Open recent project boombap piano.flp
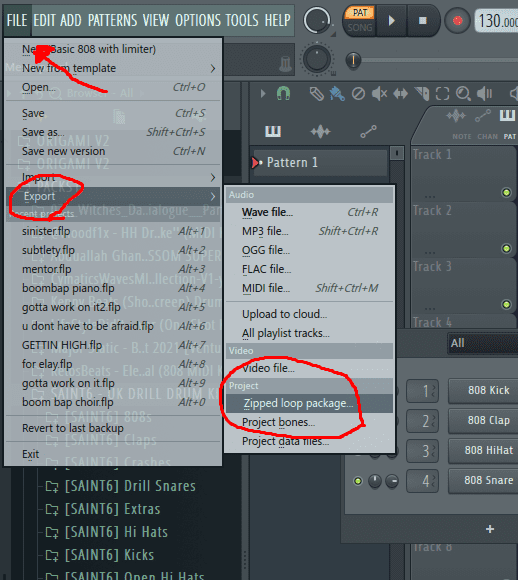518x580 pixels. [x=113, y=288]
